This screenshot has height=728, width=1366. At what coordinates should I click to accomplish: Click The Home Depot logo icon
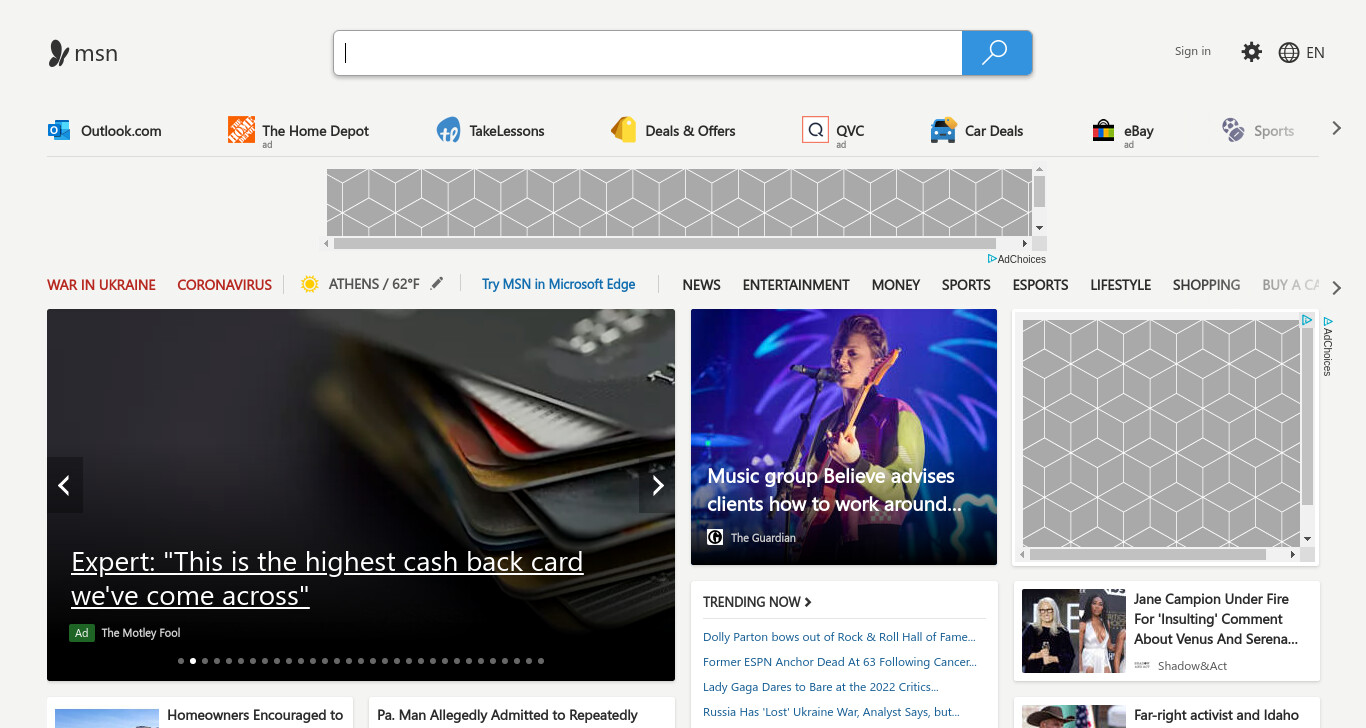241,130
